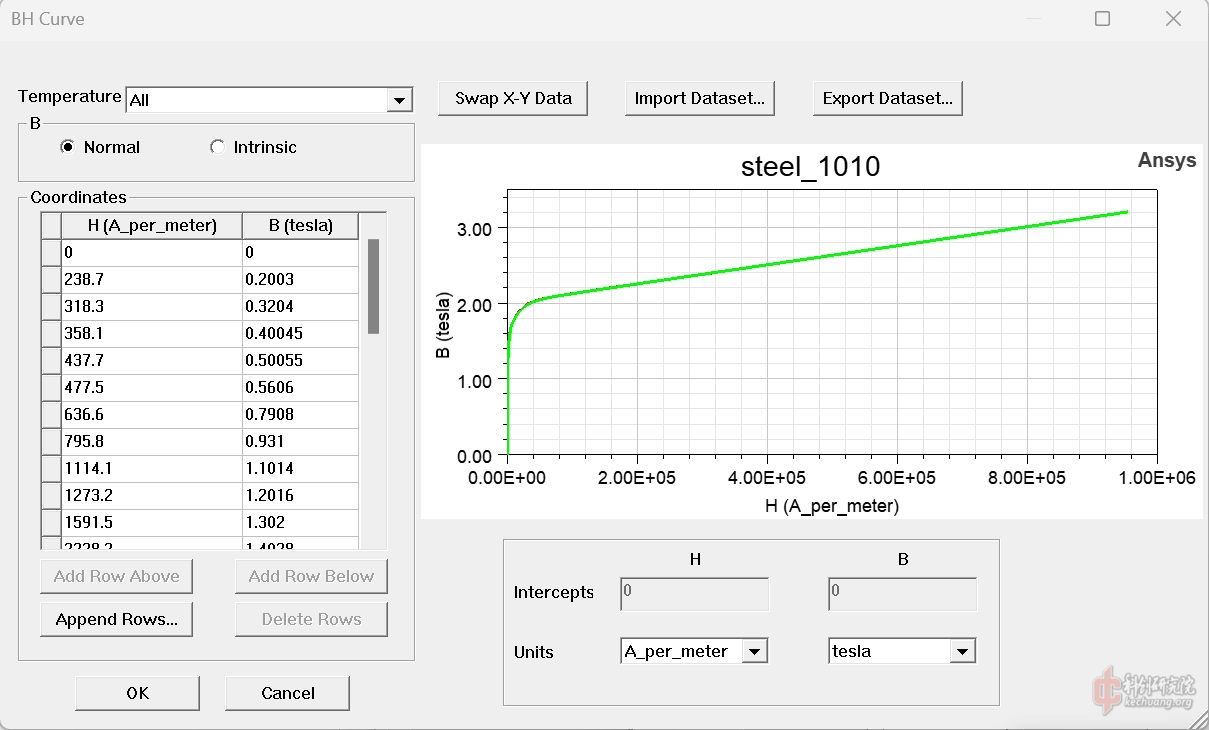Select the B cell with value 0.3204
The width and height of the screenshot is (1209, 730).
301,306
